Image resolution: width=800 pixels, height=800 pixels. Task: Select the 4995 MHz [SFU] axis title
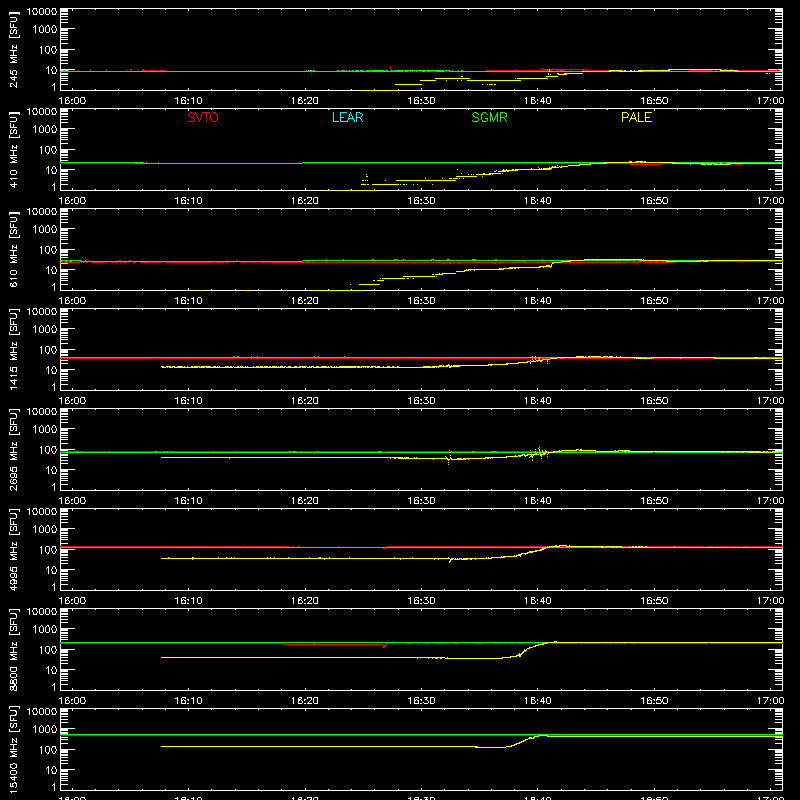13,549
